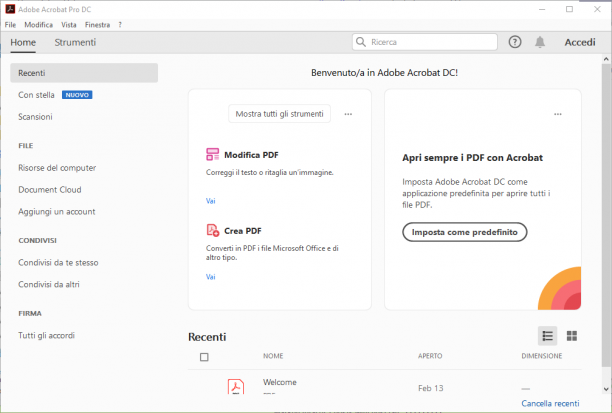The height and width of the screenshot is (413, 612).
Task: Click the Adobe Acrobat logo in title bar
Action: (10, 9)
